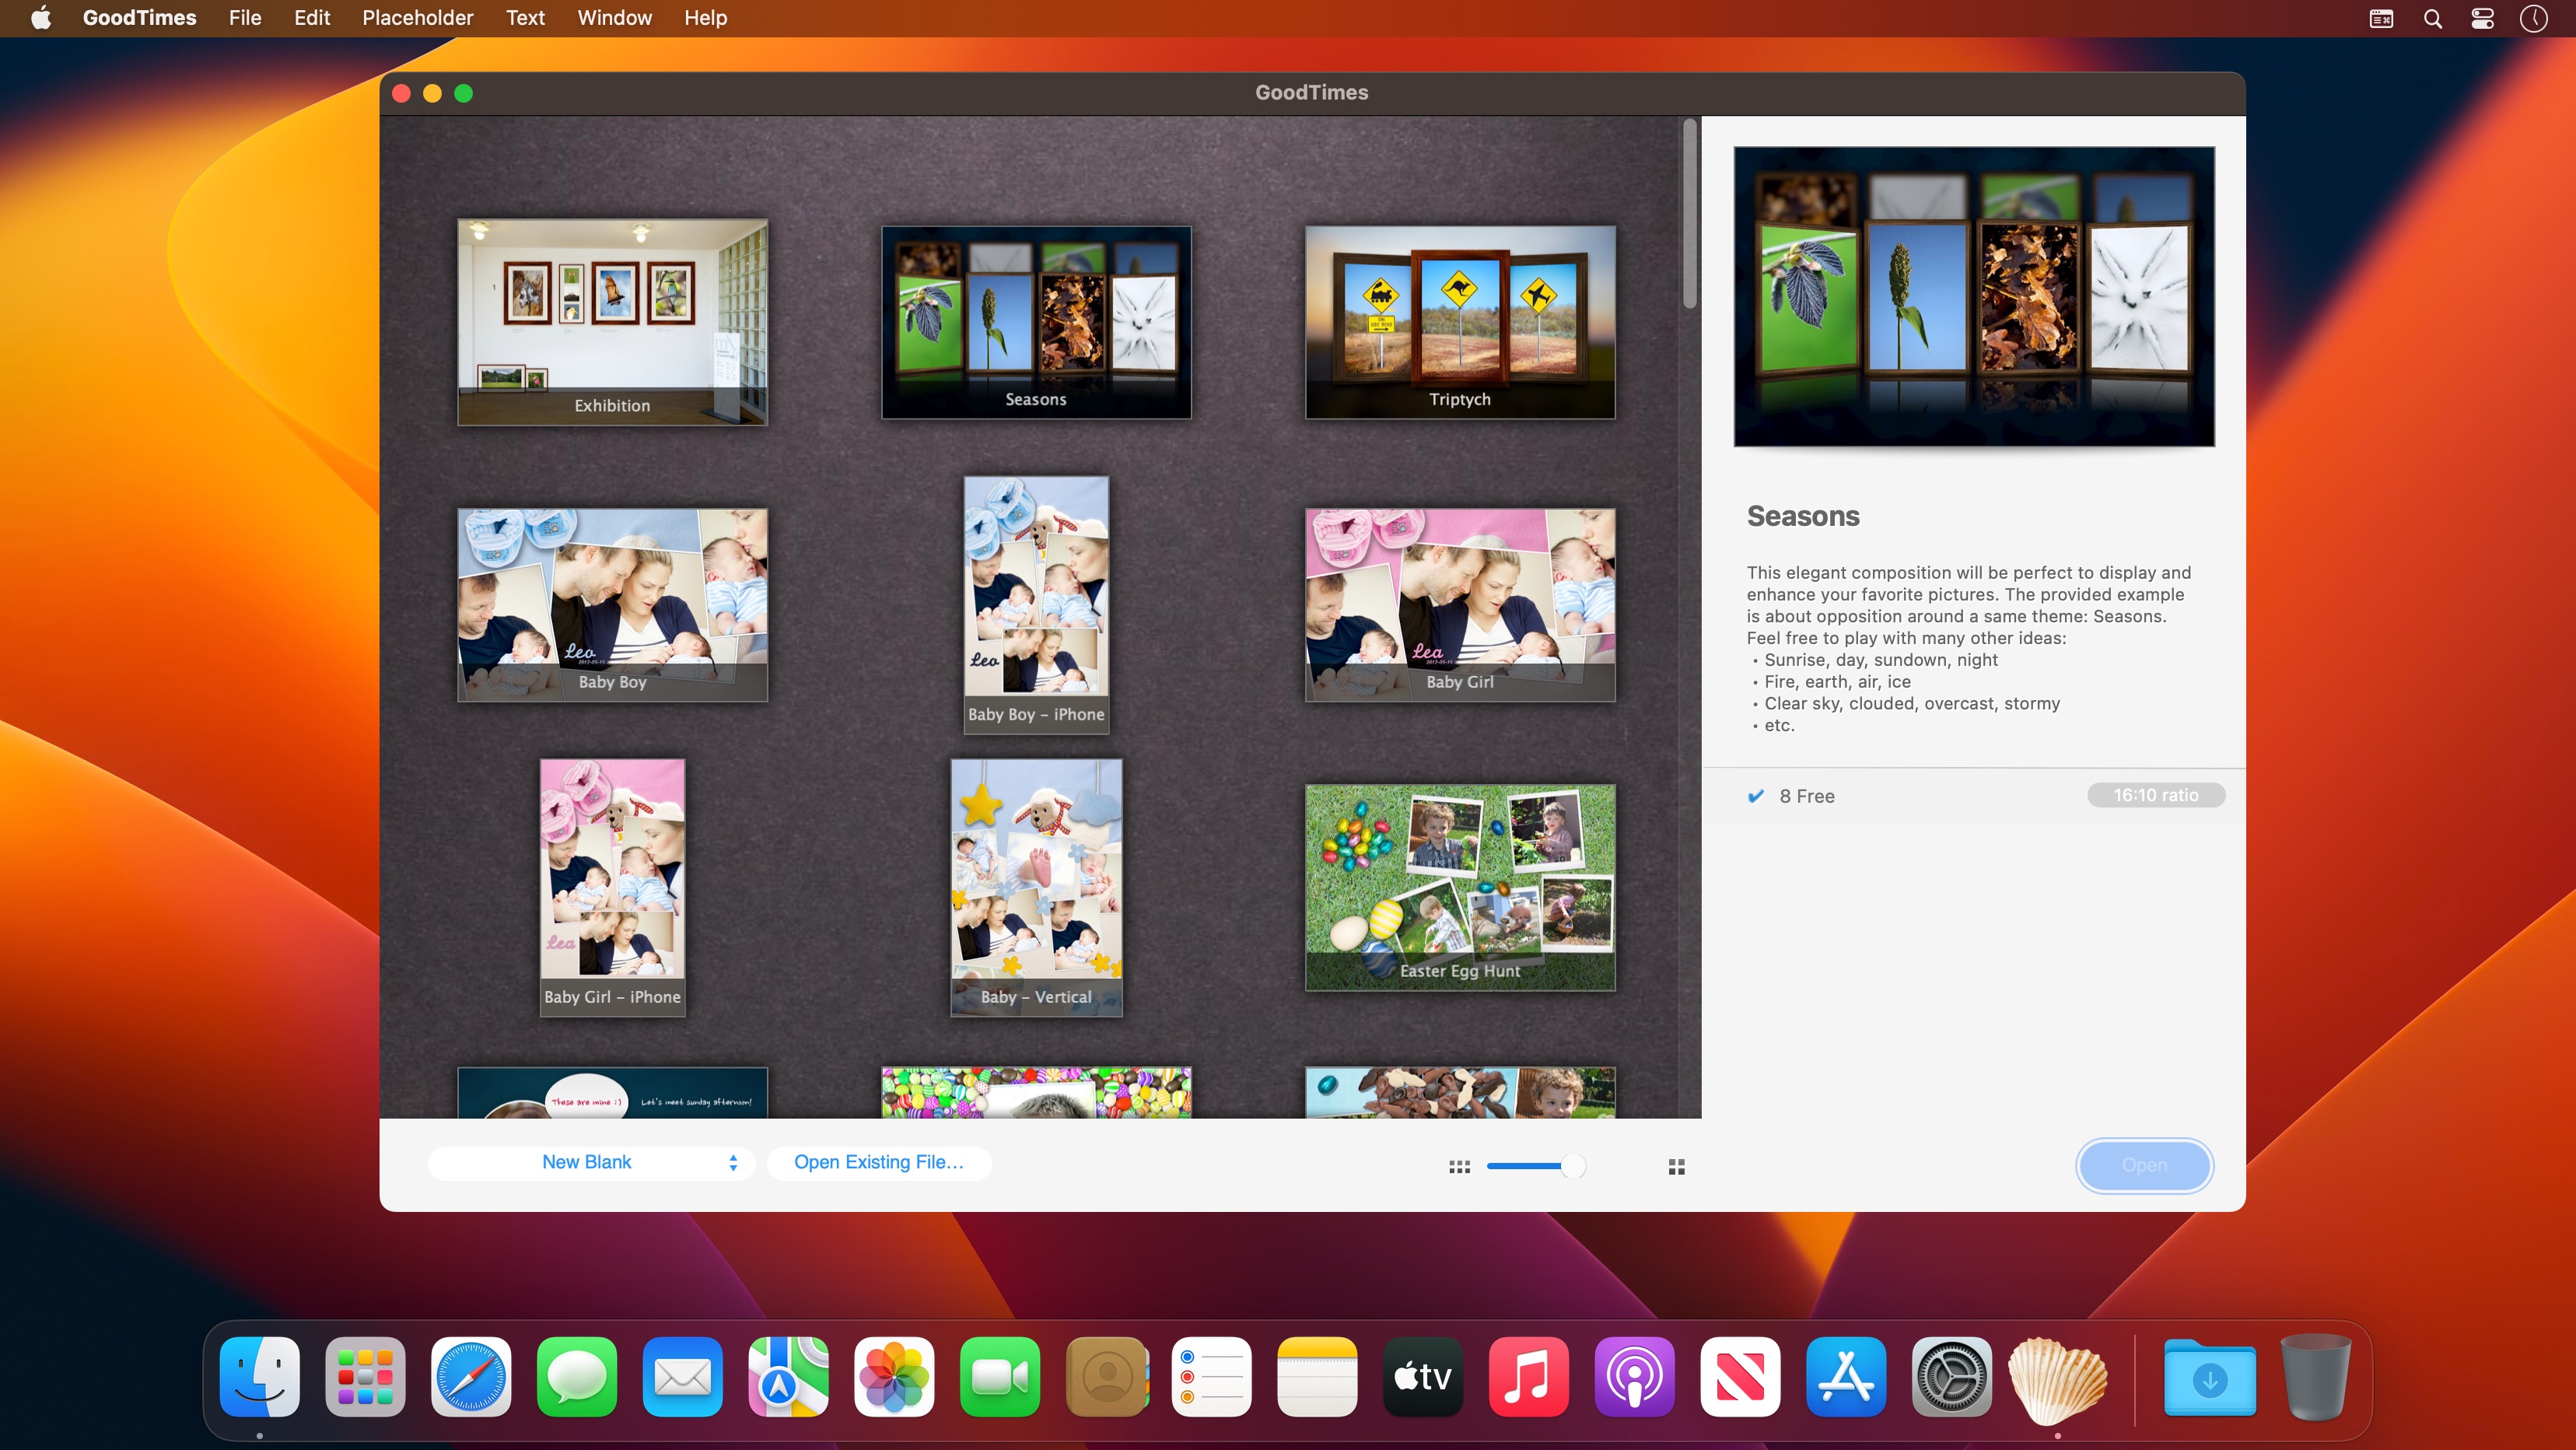Click the large grid thumbnails icon

coord(1677,1166)
